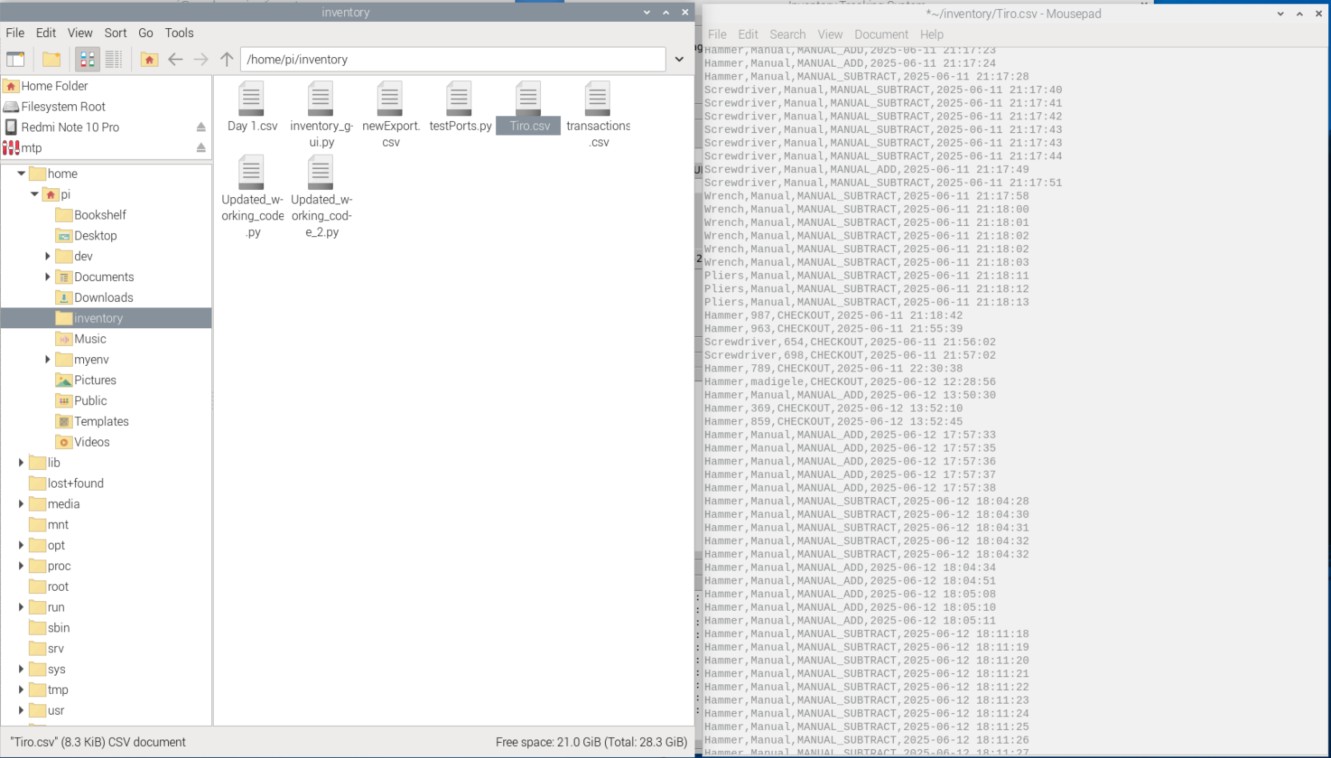
Task: Expand the opt folder in tree
Action: [x=21, y=545]
